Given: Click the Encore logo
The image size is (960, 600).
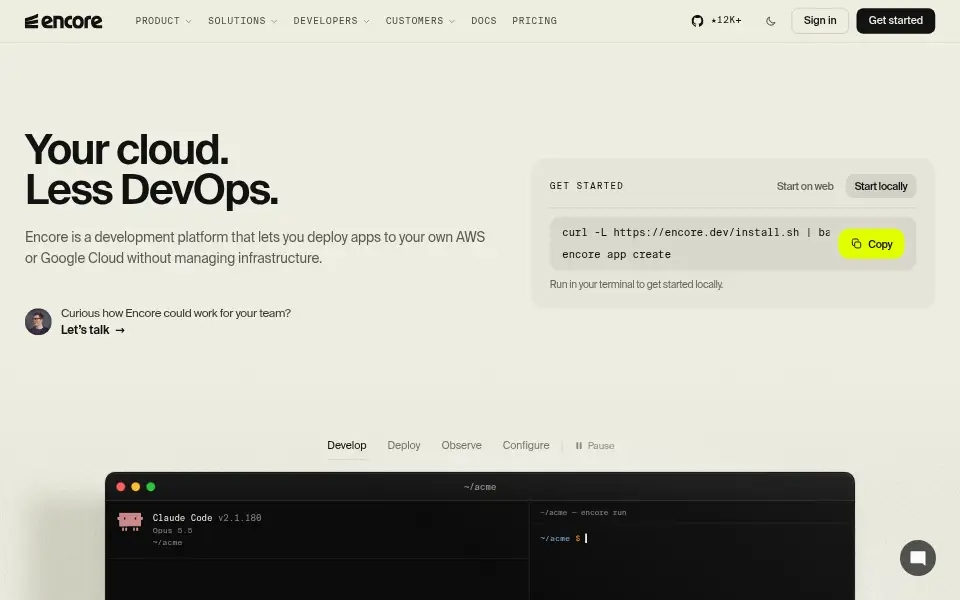Looking at the screenshot, I should 64,21.
